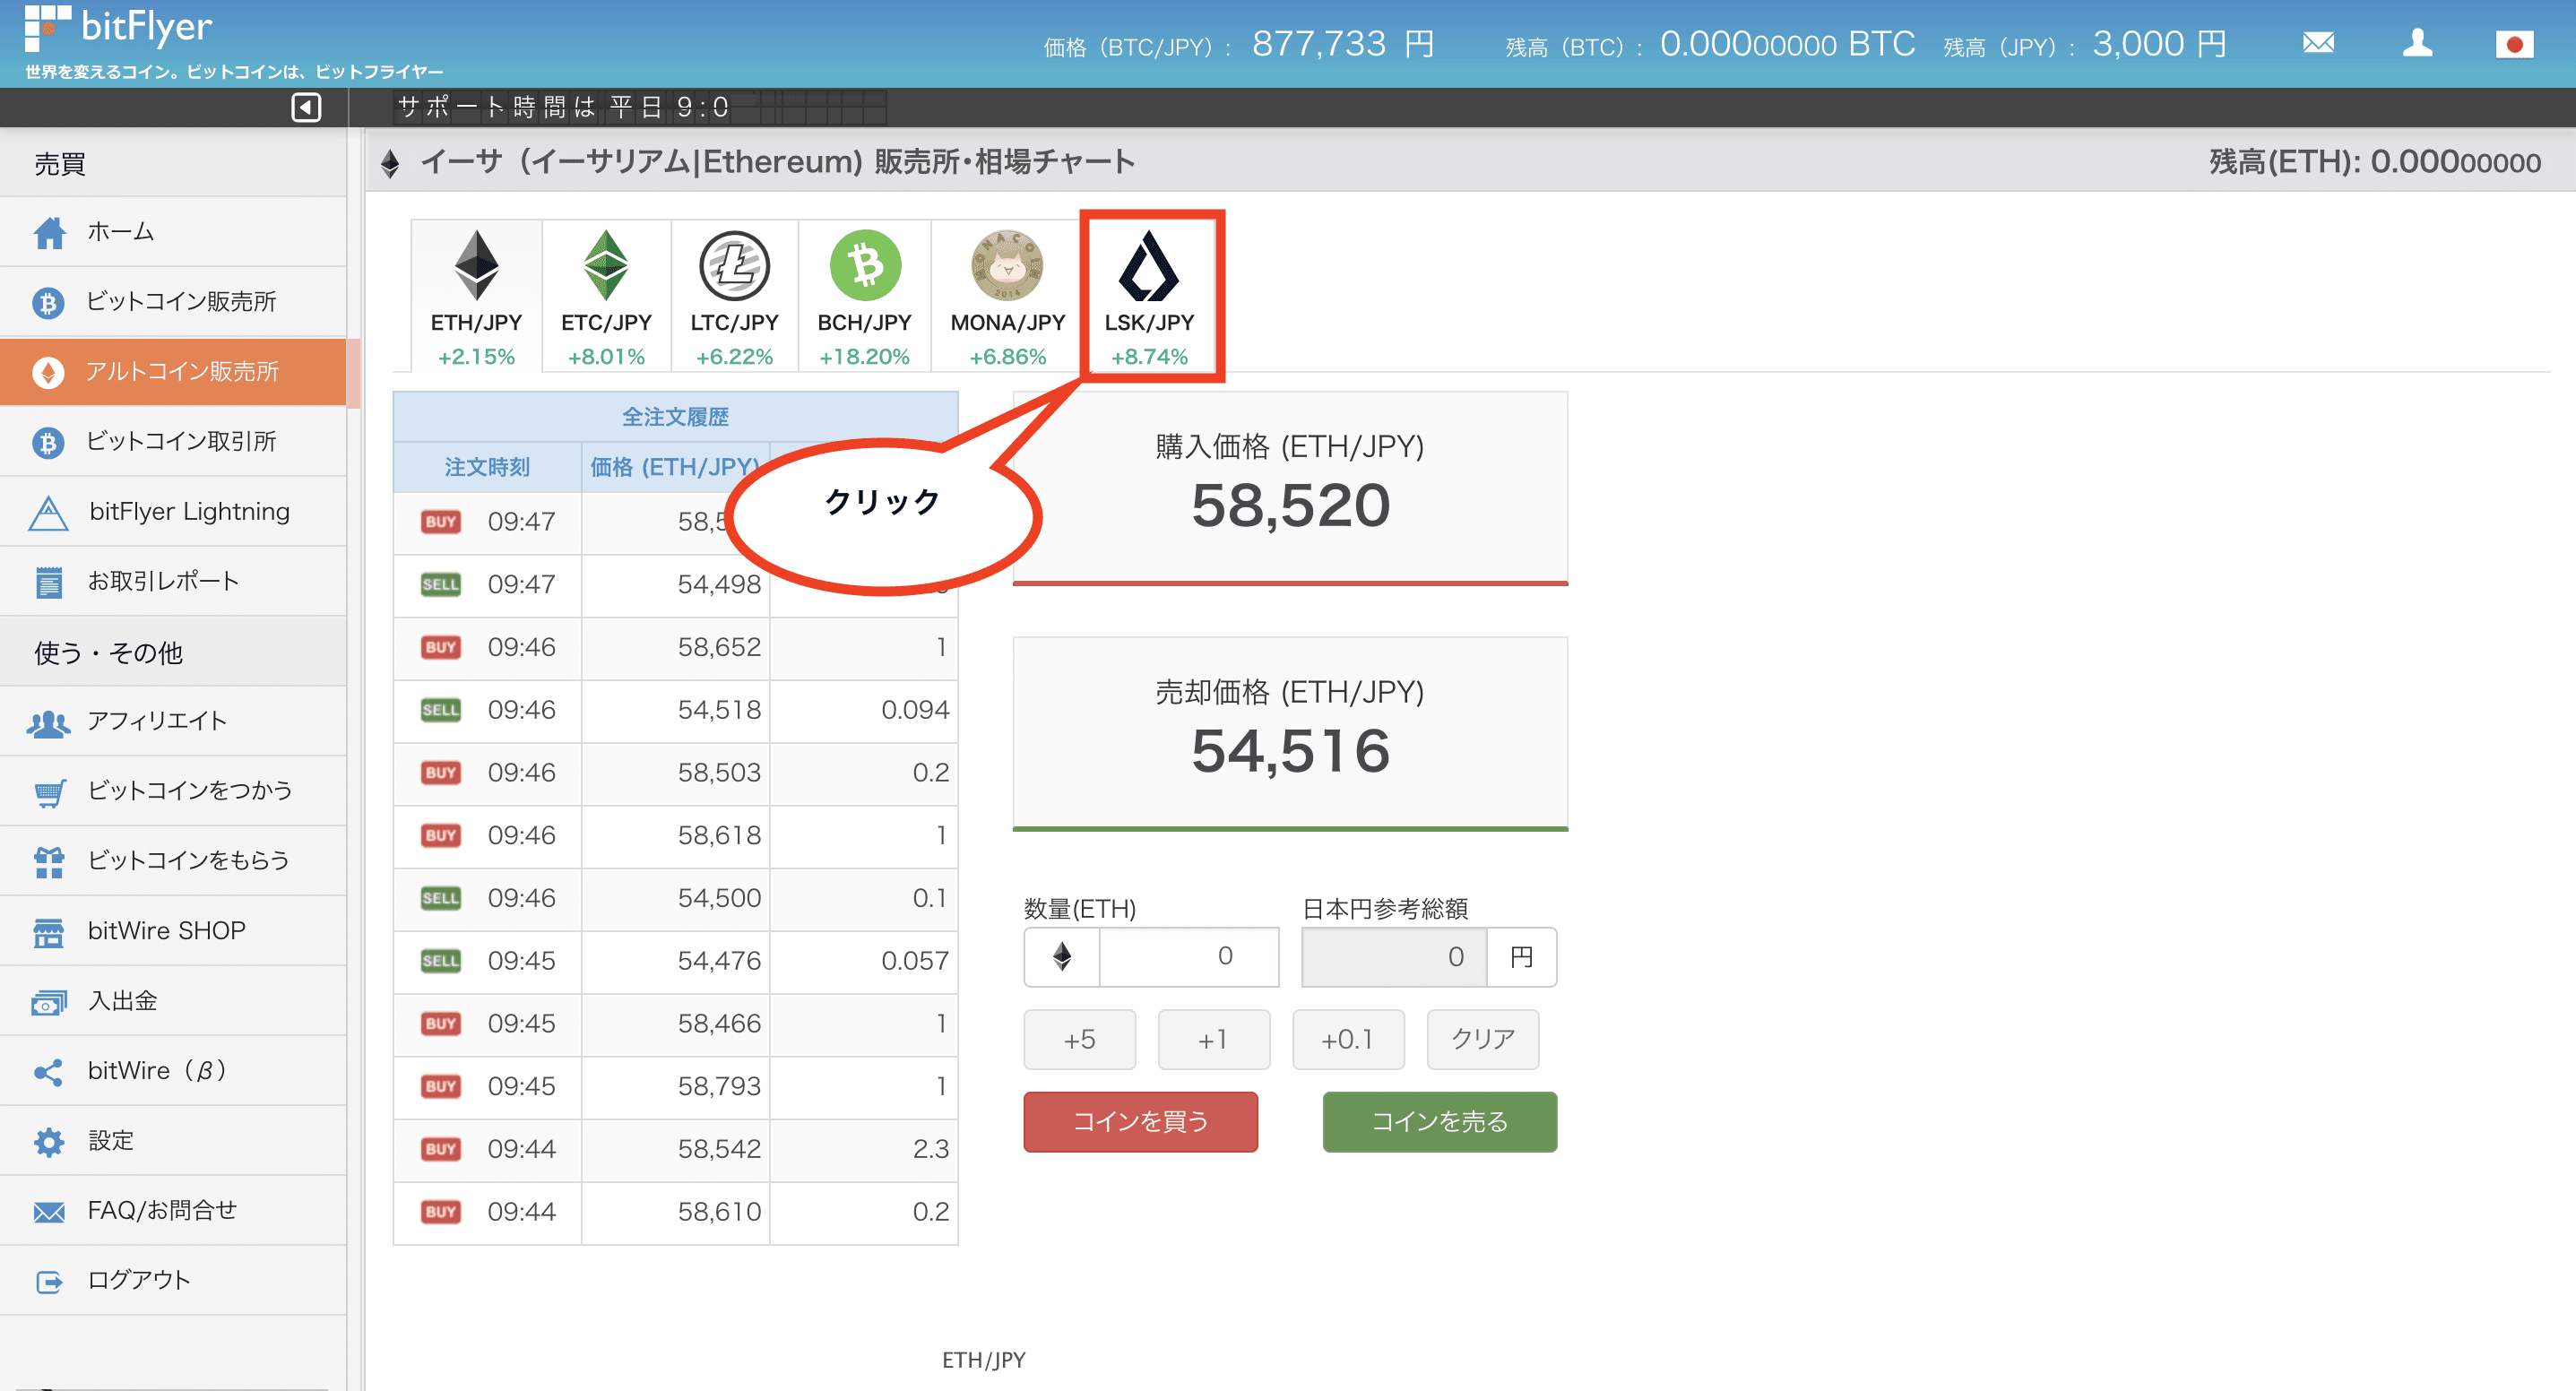Click the Japan flag language icon
This screenshot has height=1391, width=2576.
pyautogui.click(x=2513, y=44)
